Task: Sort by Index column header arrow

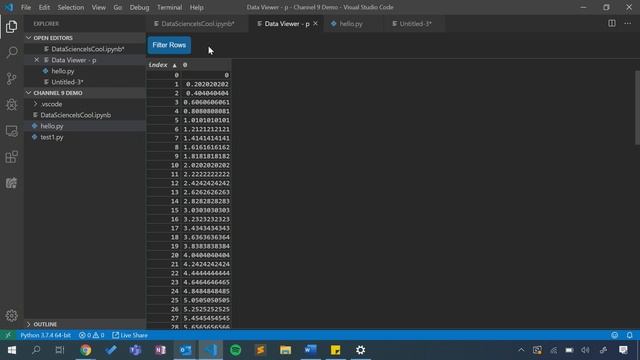Action: pyautogui.click(x=174, y=65)
